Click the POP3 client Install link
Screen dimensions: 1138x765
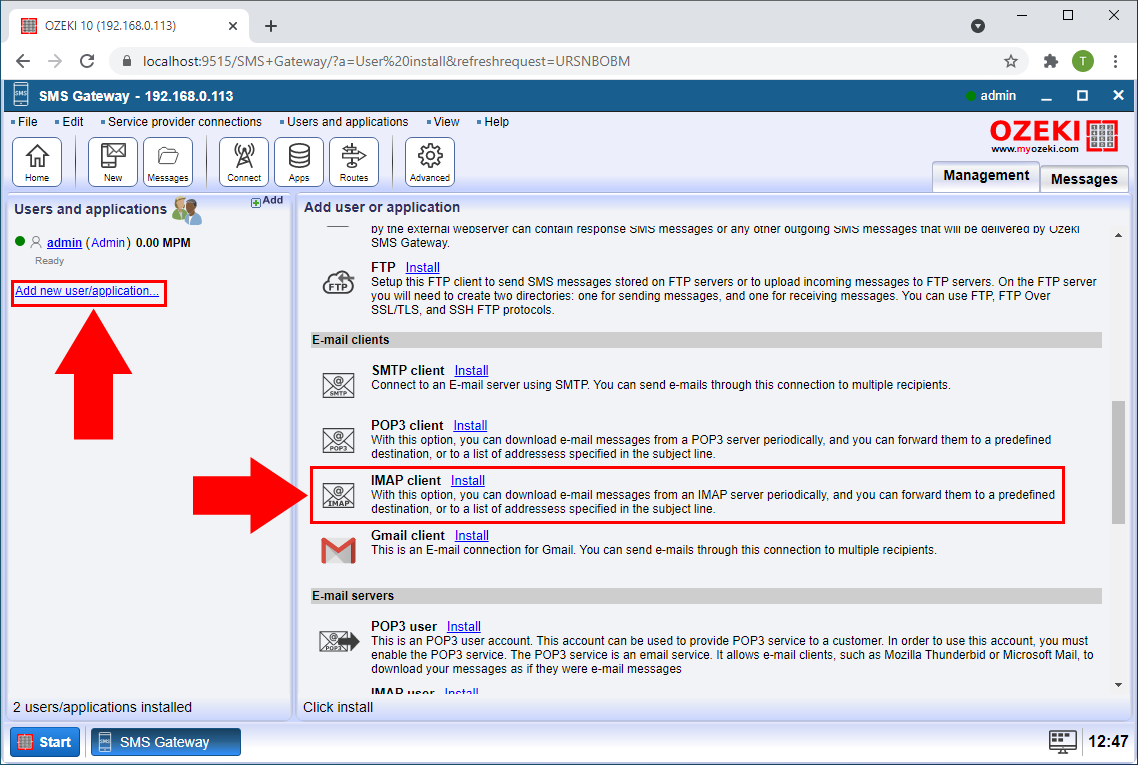[470, 425]
